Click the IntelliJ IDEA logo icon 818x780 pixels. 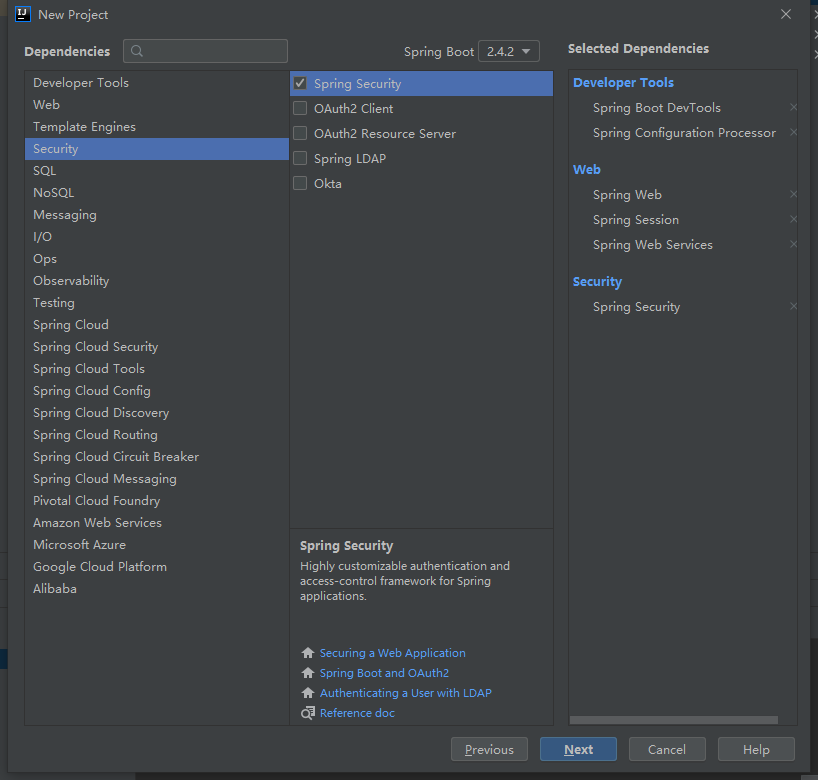click(x=22, y=14)
